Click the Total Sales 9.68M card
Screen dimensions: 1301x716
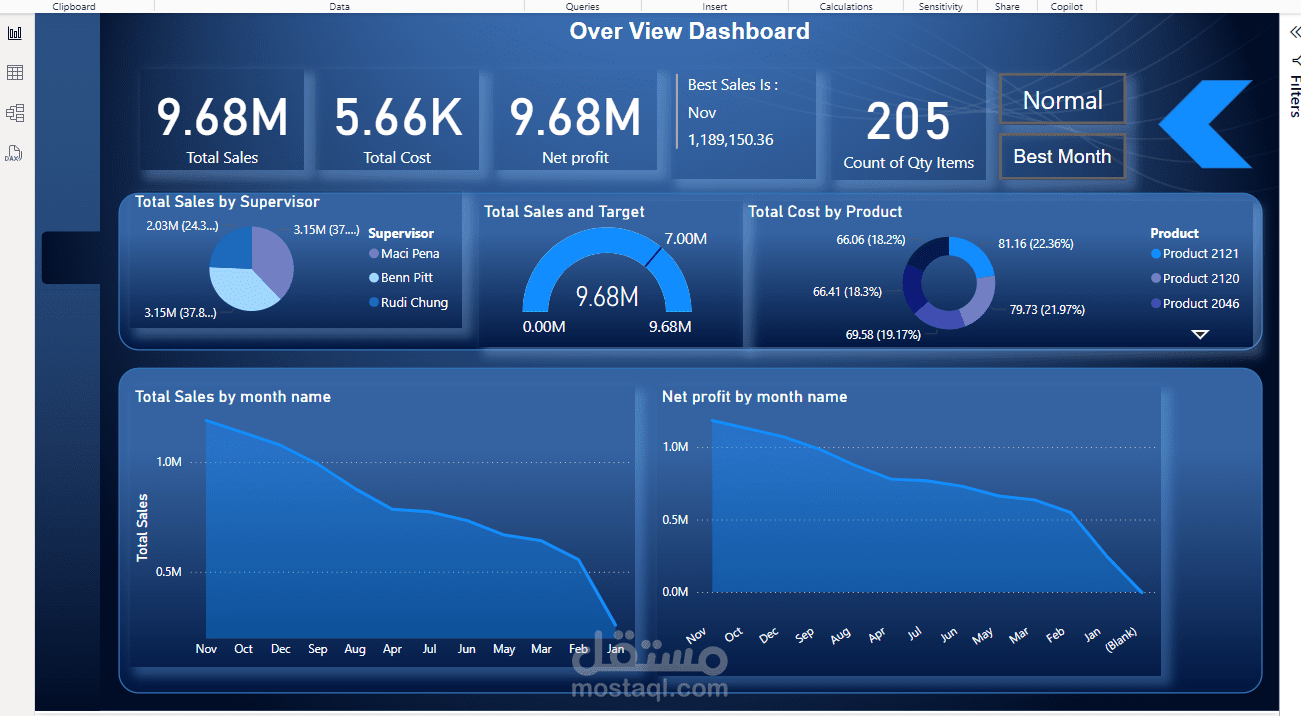click(x=222, y=120)
